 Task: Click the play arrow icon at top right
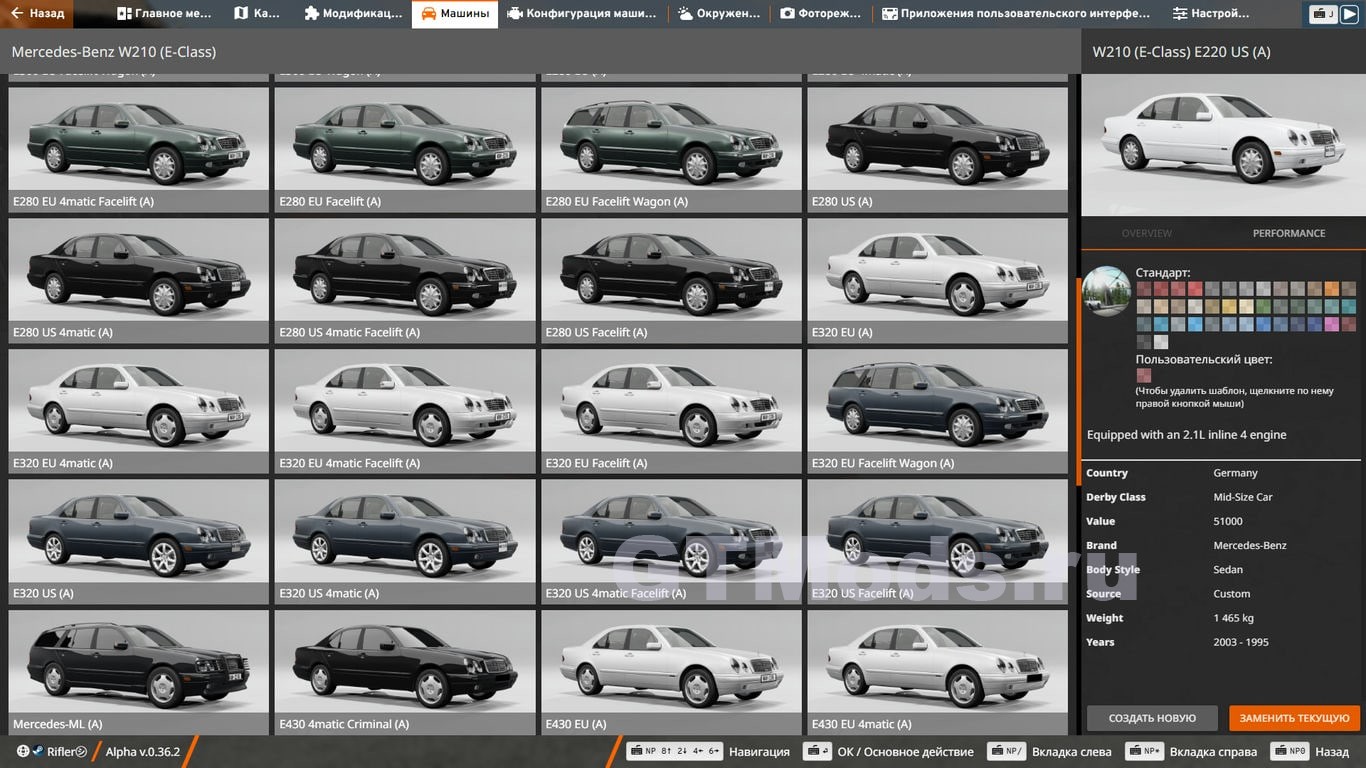tap(1350, 14)
